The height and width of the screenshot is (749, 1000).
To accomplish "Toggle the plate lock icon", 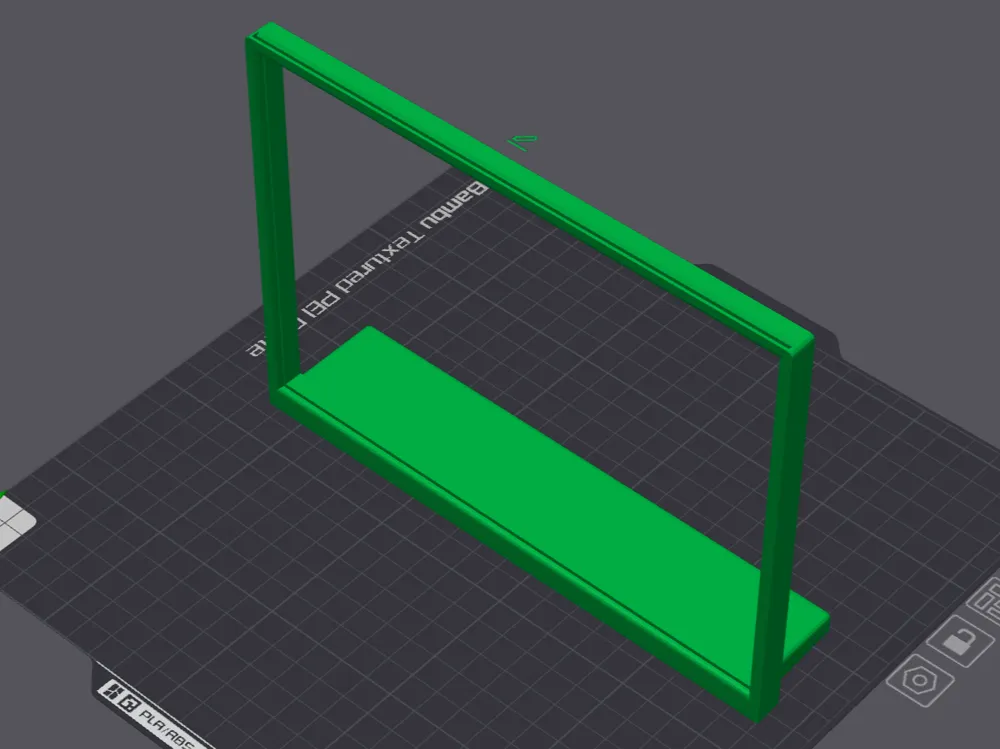I will click(x=960, y=641).
